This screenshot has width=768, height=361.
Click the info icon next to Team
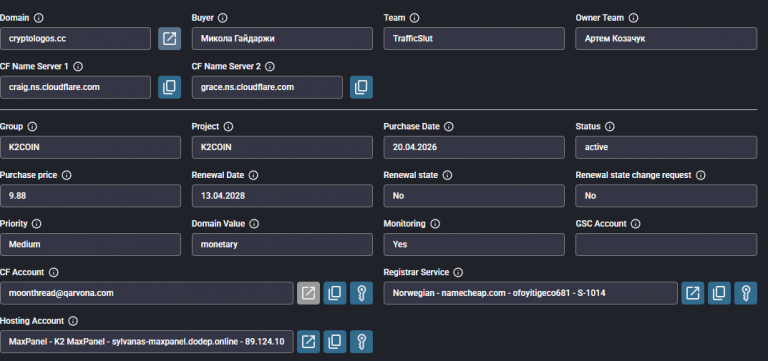click(414, 18)
